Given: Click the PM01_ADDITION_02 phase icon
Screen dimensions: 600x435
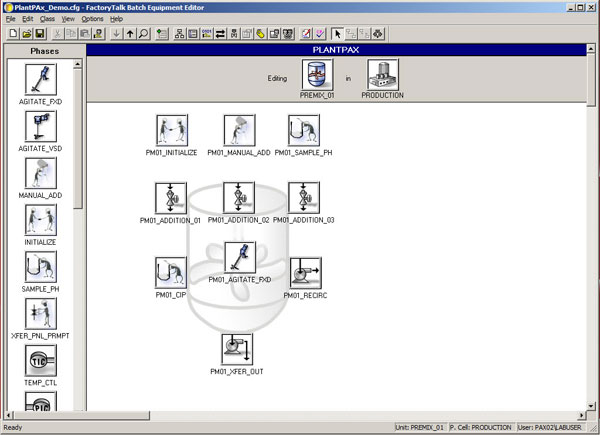Looking at the screenshot, I should click(239, 198).
